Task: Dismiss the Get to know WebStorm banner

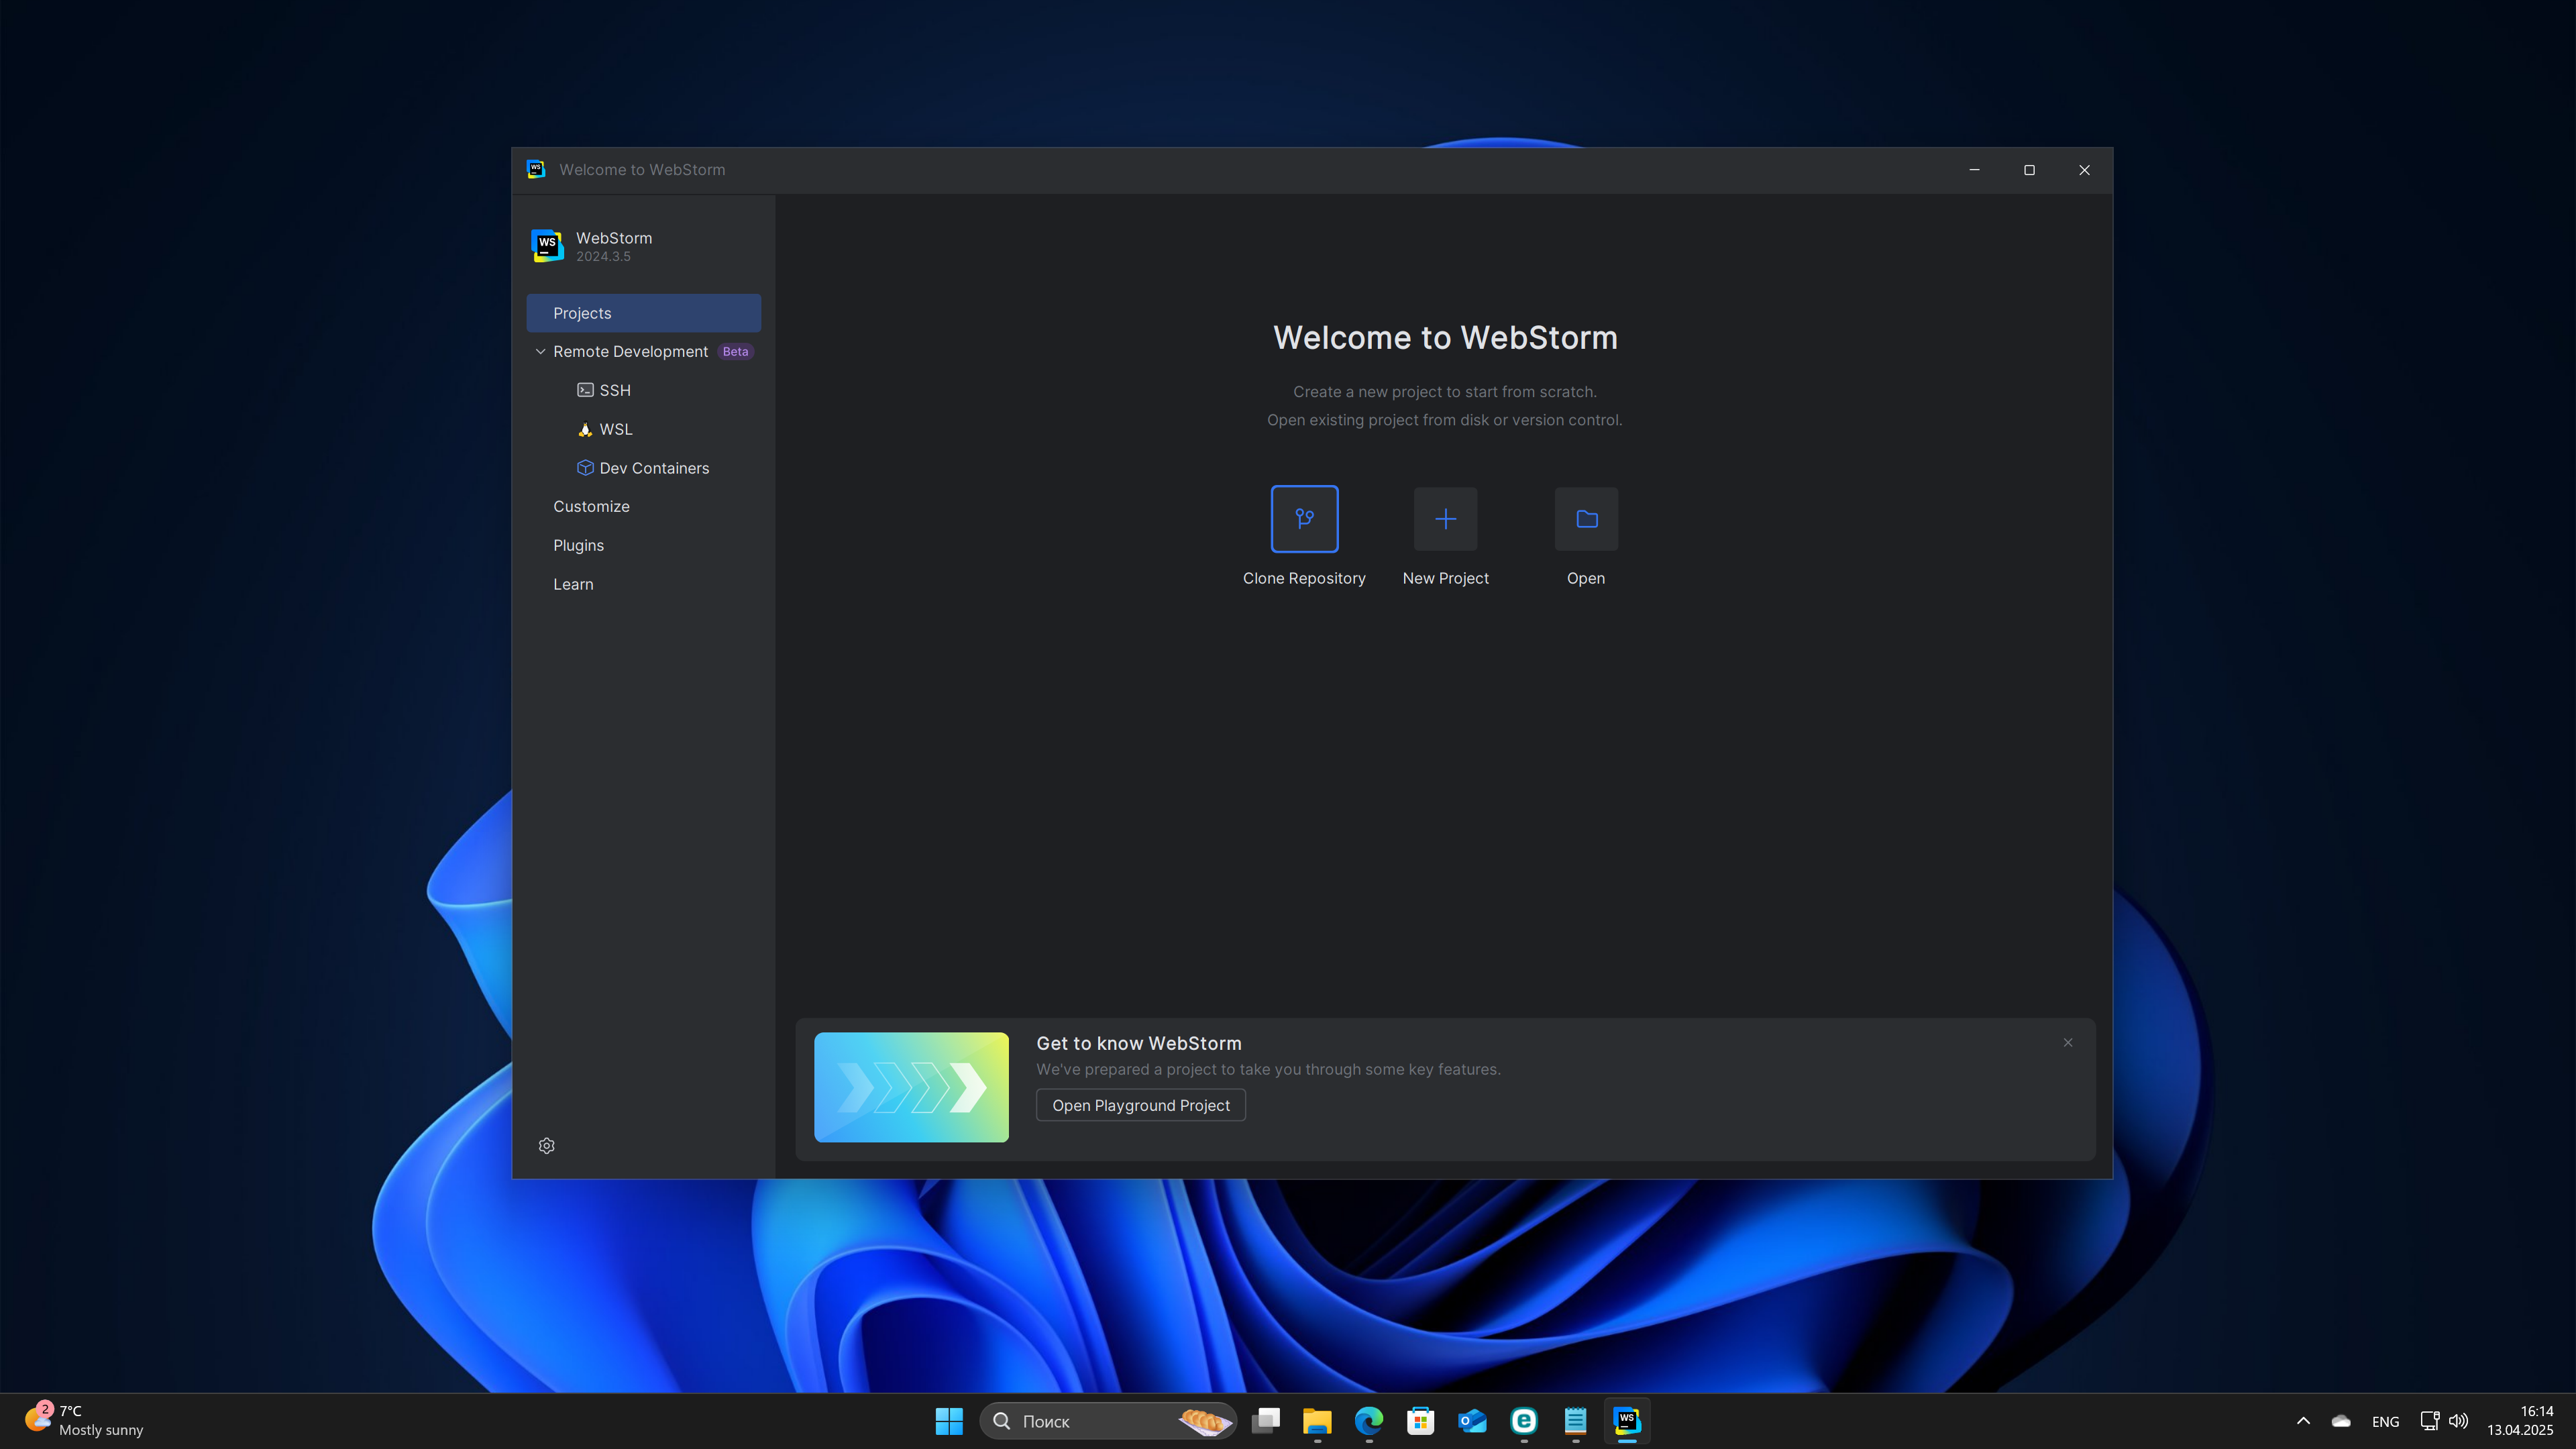Action: pos(2068,1042)
